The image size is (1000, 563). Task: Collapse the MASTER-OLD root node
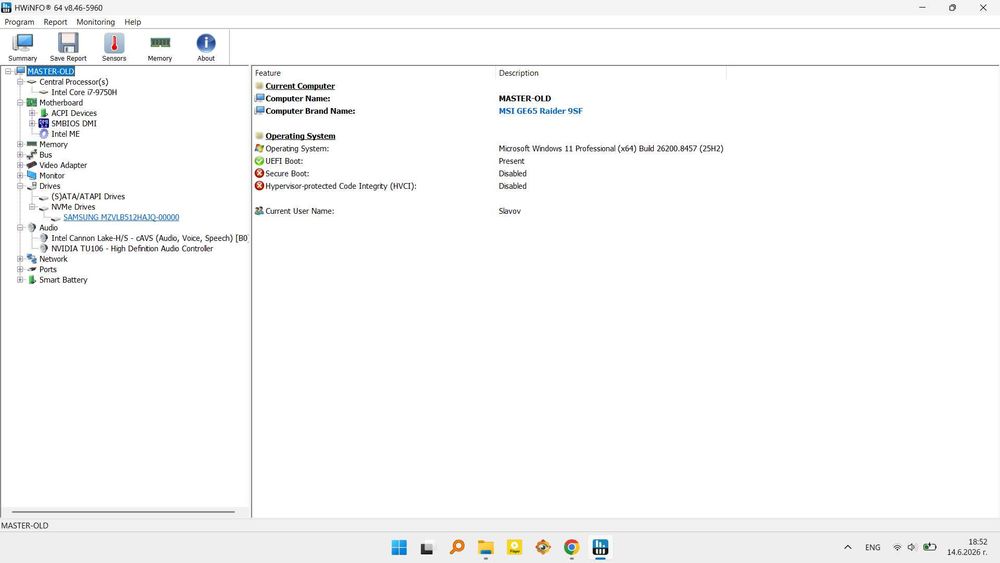pos(8,71)
